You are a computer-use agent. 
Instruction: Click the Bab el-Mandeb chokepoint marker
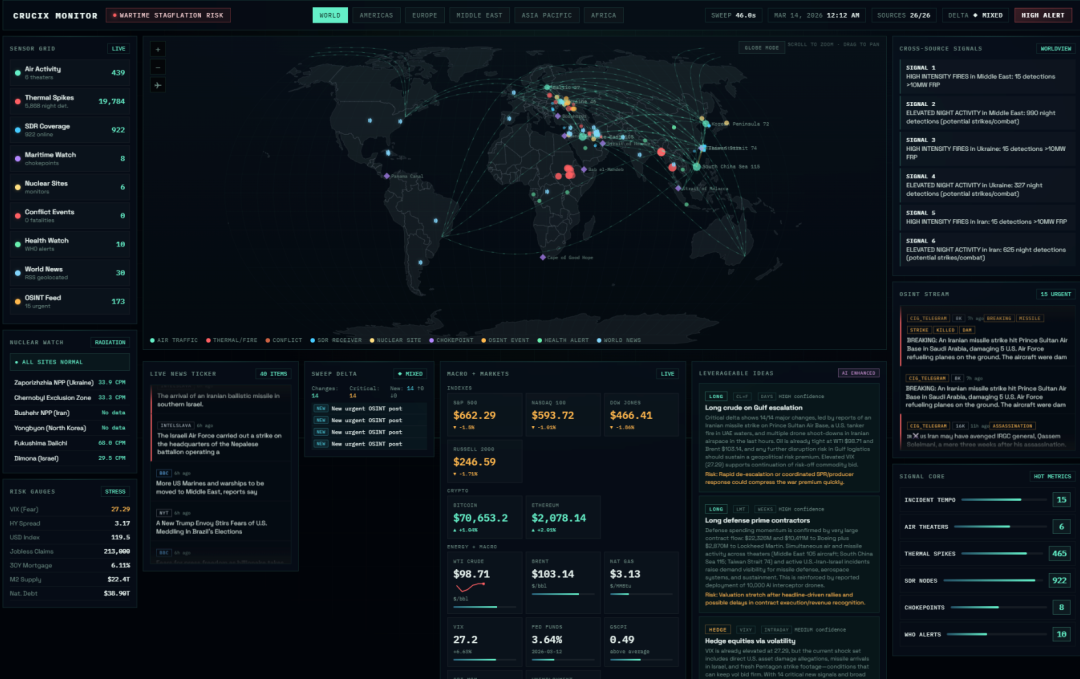point(584,169)
